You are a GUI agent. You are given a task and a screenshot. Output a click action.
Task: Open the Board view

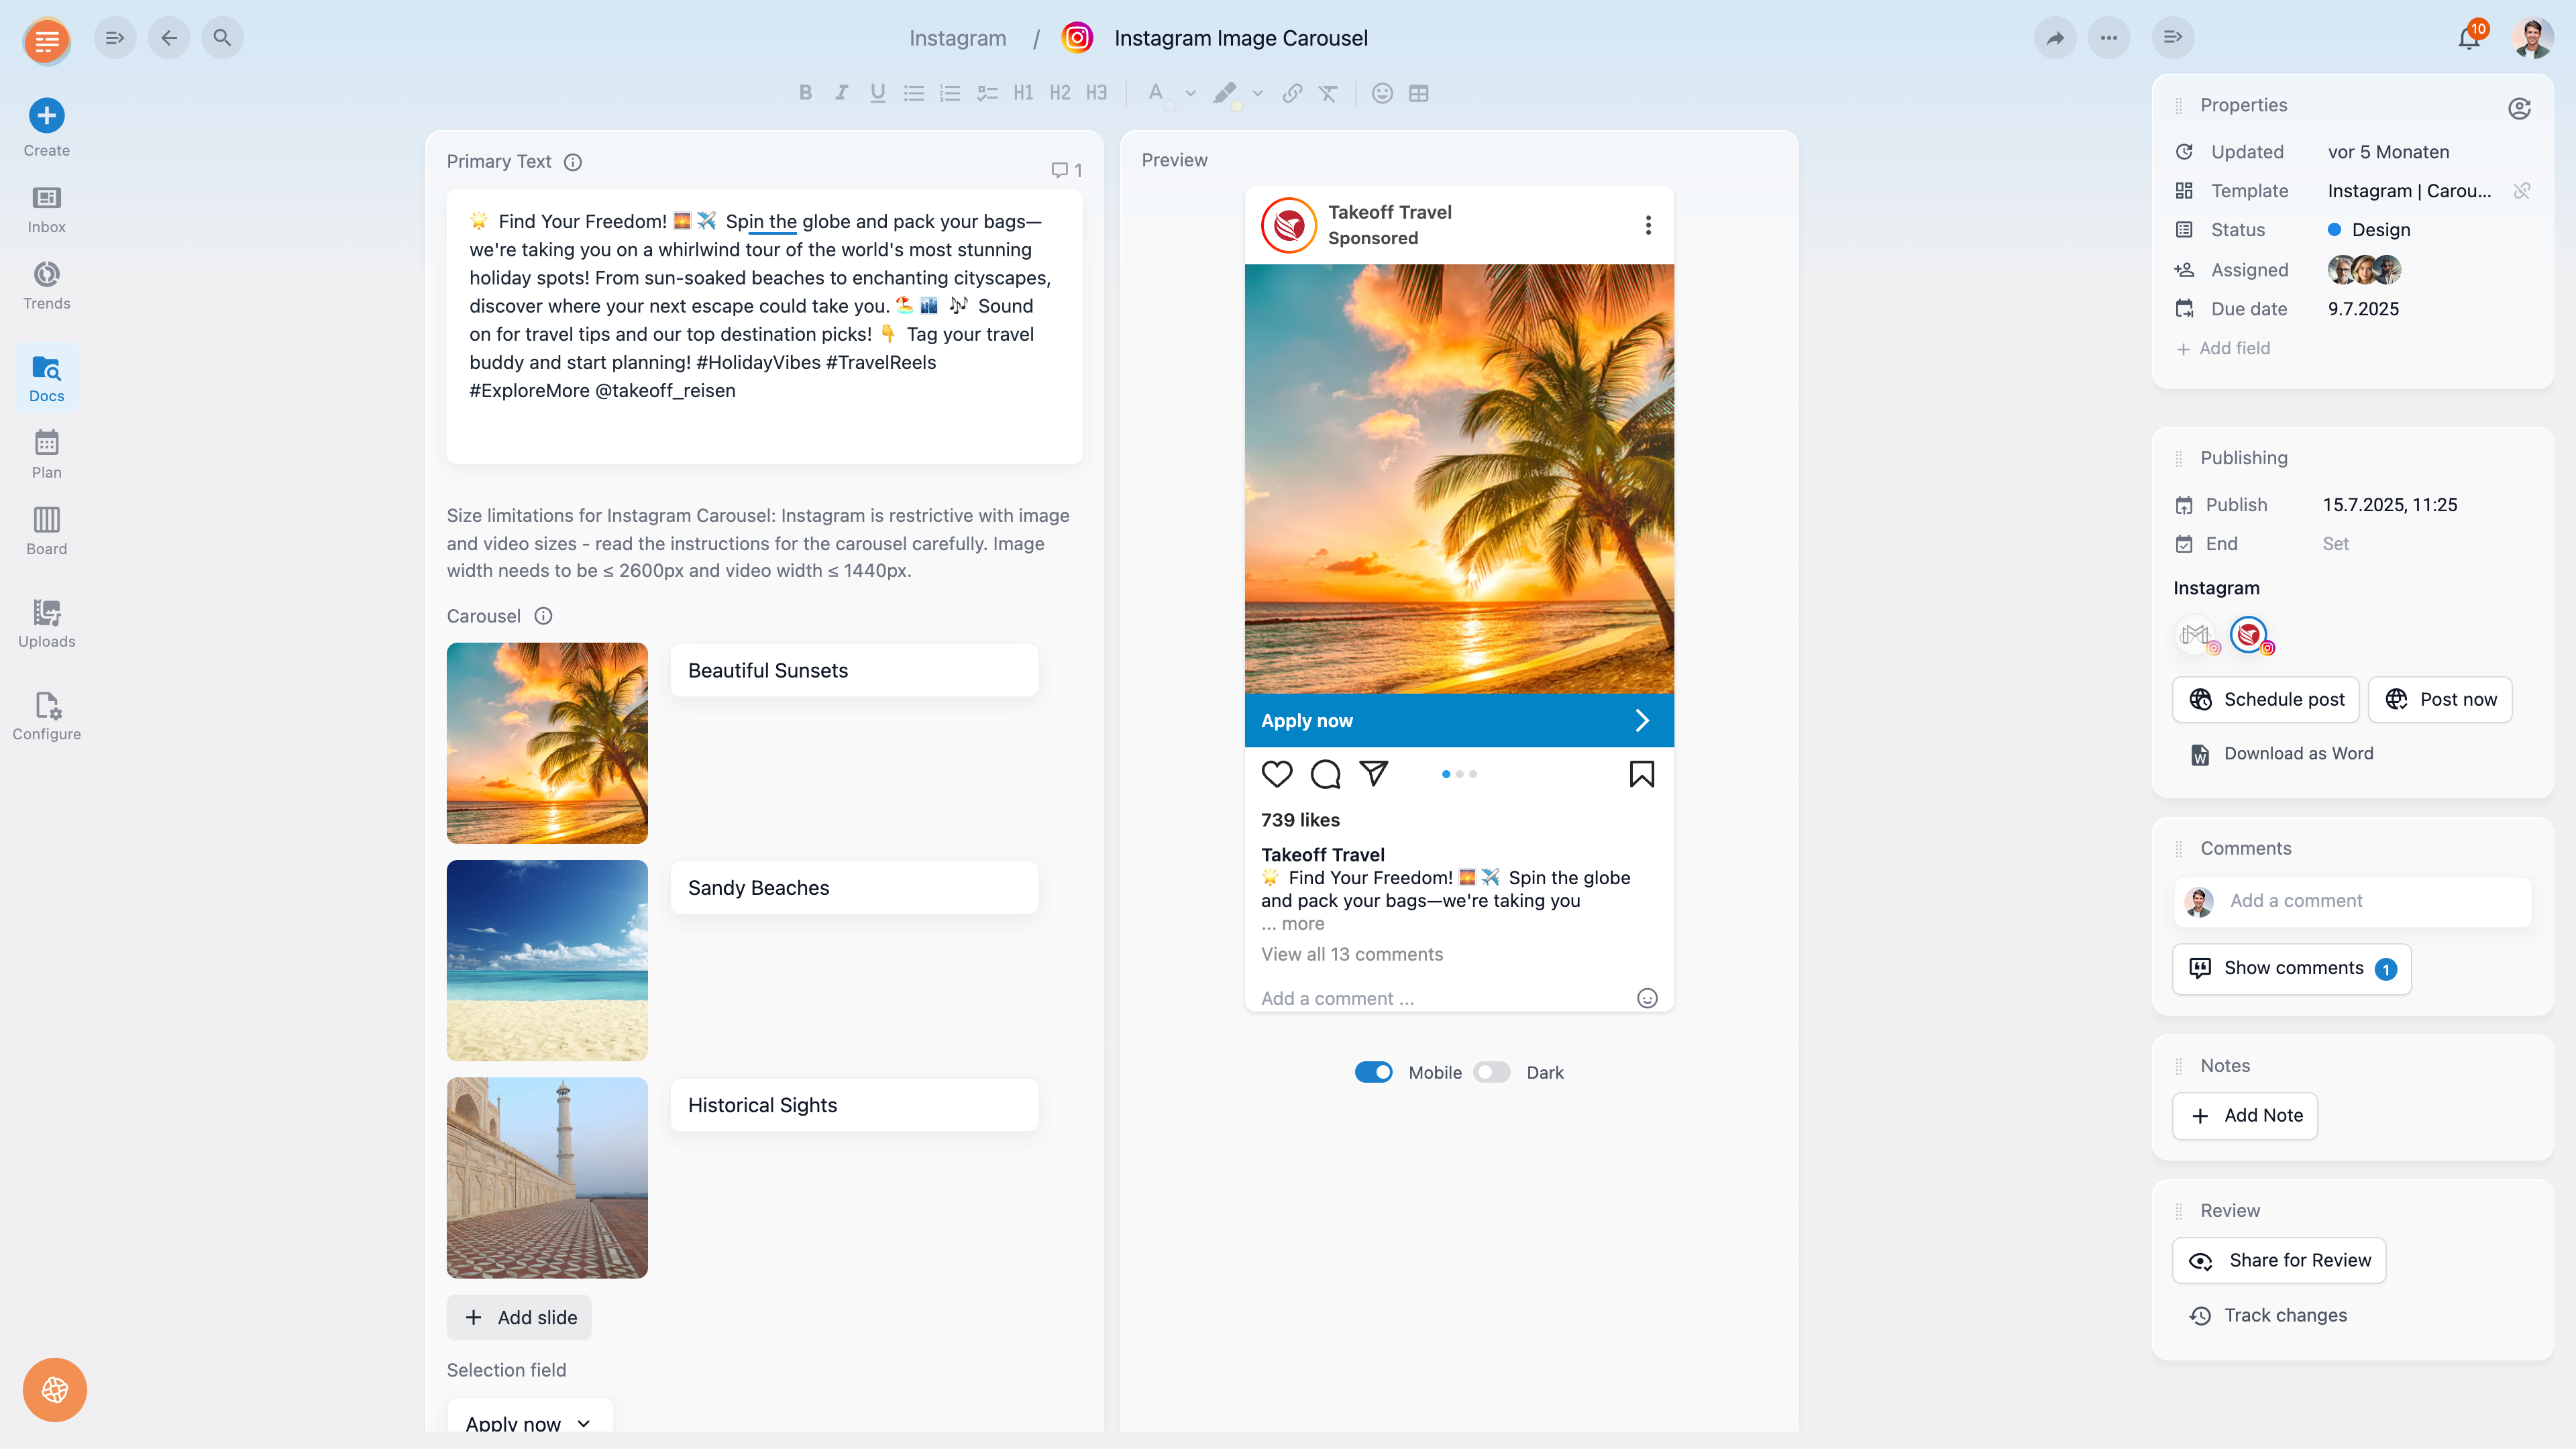[x=46, y=530]
